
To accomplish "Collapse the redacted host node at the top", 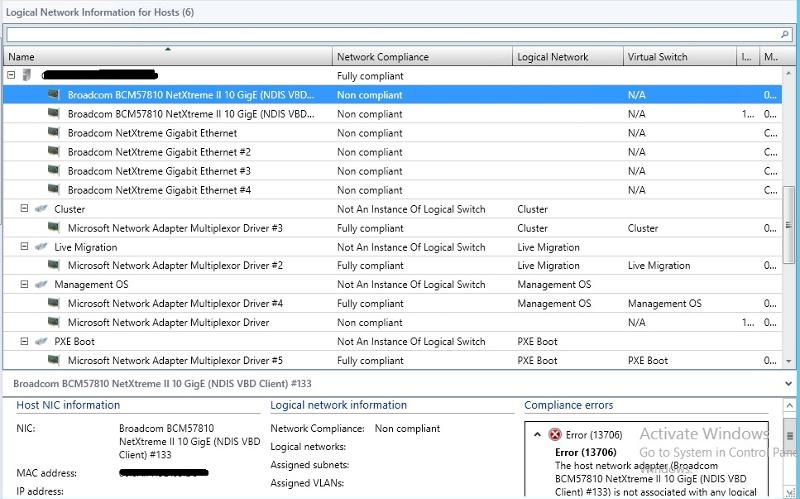I will point(11,76).
